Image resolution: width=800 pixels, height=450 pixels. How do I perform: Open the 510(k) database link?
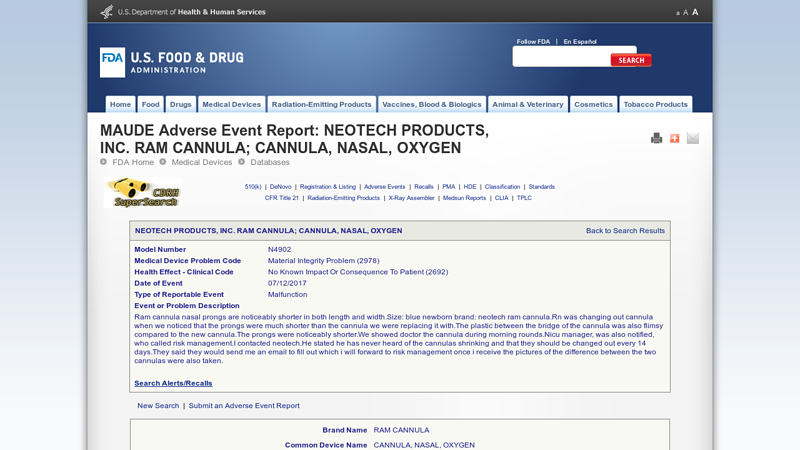point(253,187)
